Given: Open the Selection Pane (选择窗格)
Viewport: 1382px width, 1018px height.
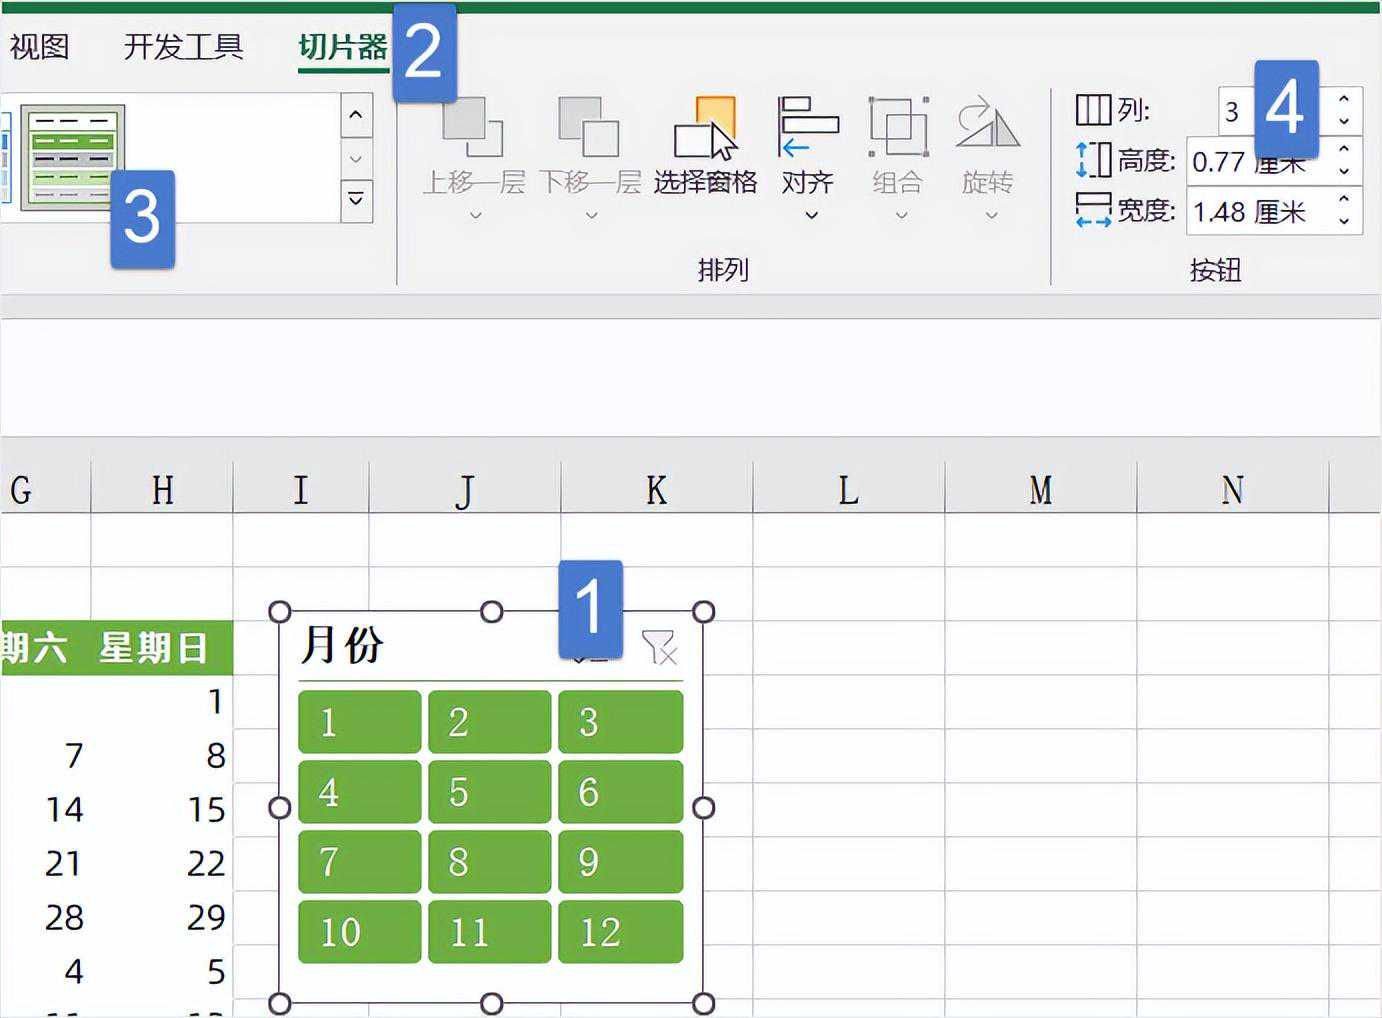Looking at the screenshot, I should tap(705, 129).
